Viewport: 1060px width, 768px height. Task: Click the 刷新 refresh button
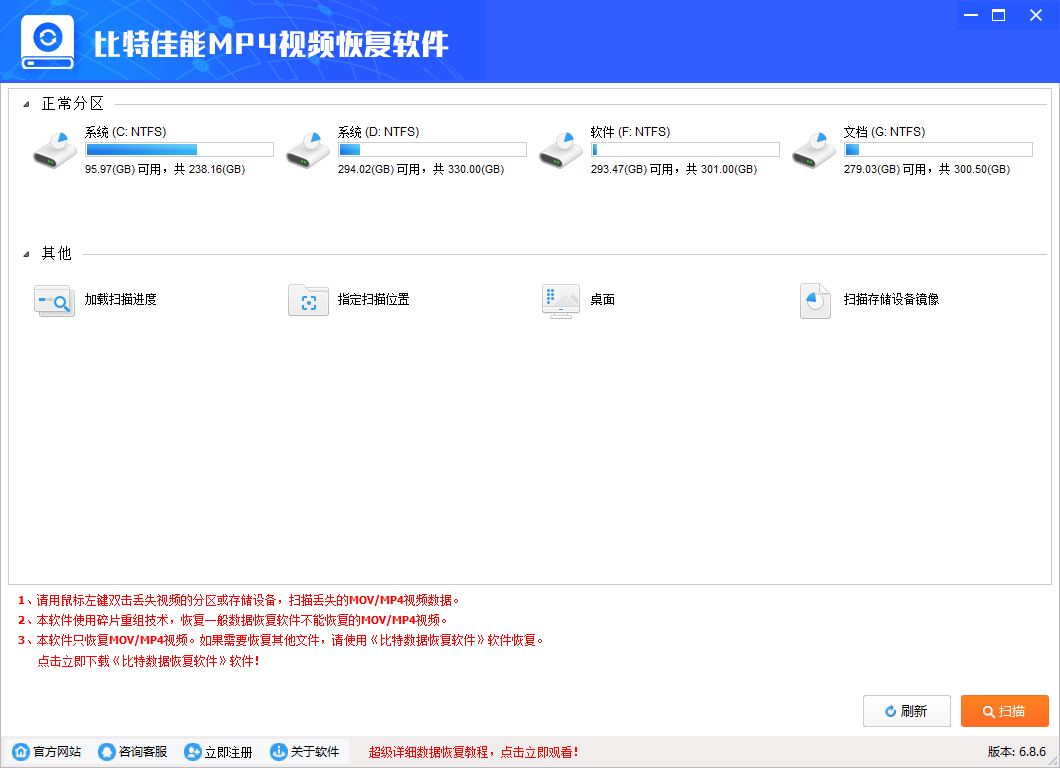click(x=907, y=711)
